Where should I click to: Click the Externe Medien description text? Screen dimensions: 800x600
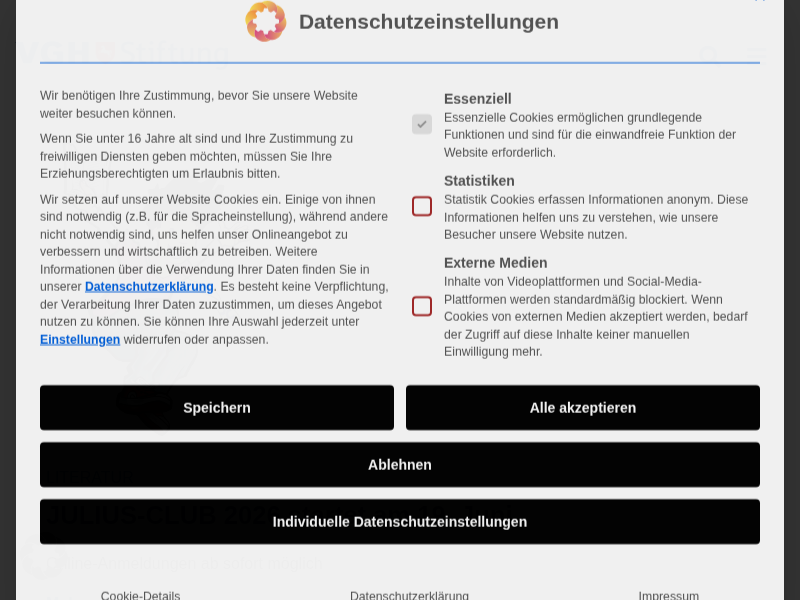point(595,316)
